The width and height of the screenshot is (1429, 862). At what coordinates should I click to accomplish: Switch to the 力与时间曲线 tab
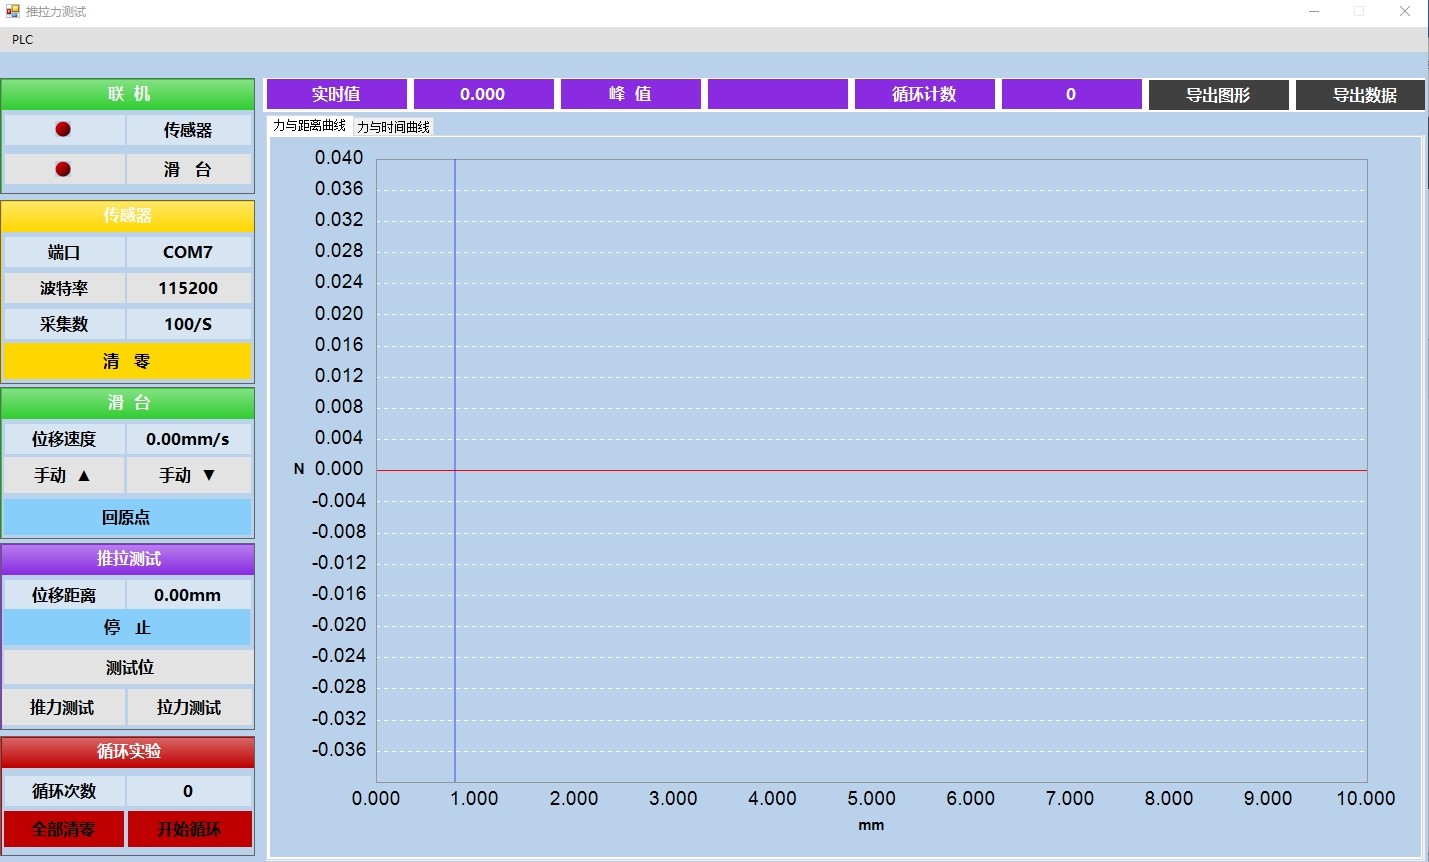(393, 127)
